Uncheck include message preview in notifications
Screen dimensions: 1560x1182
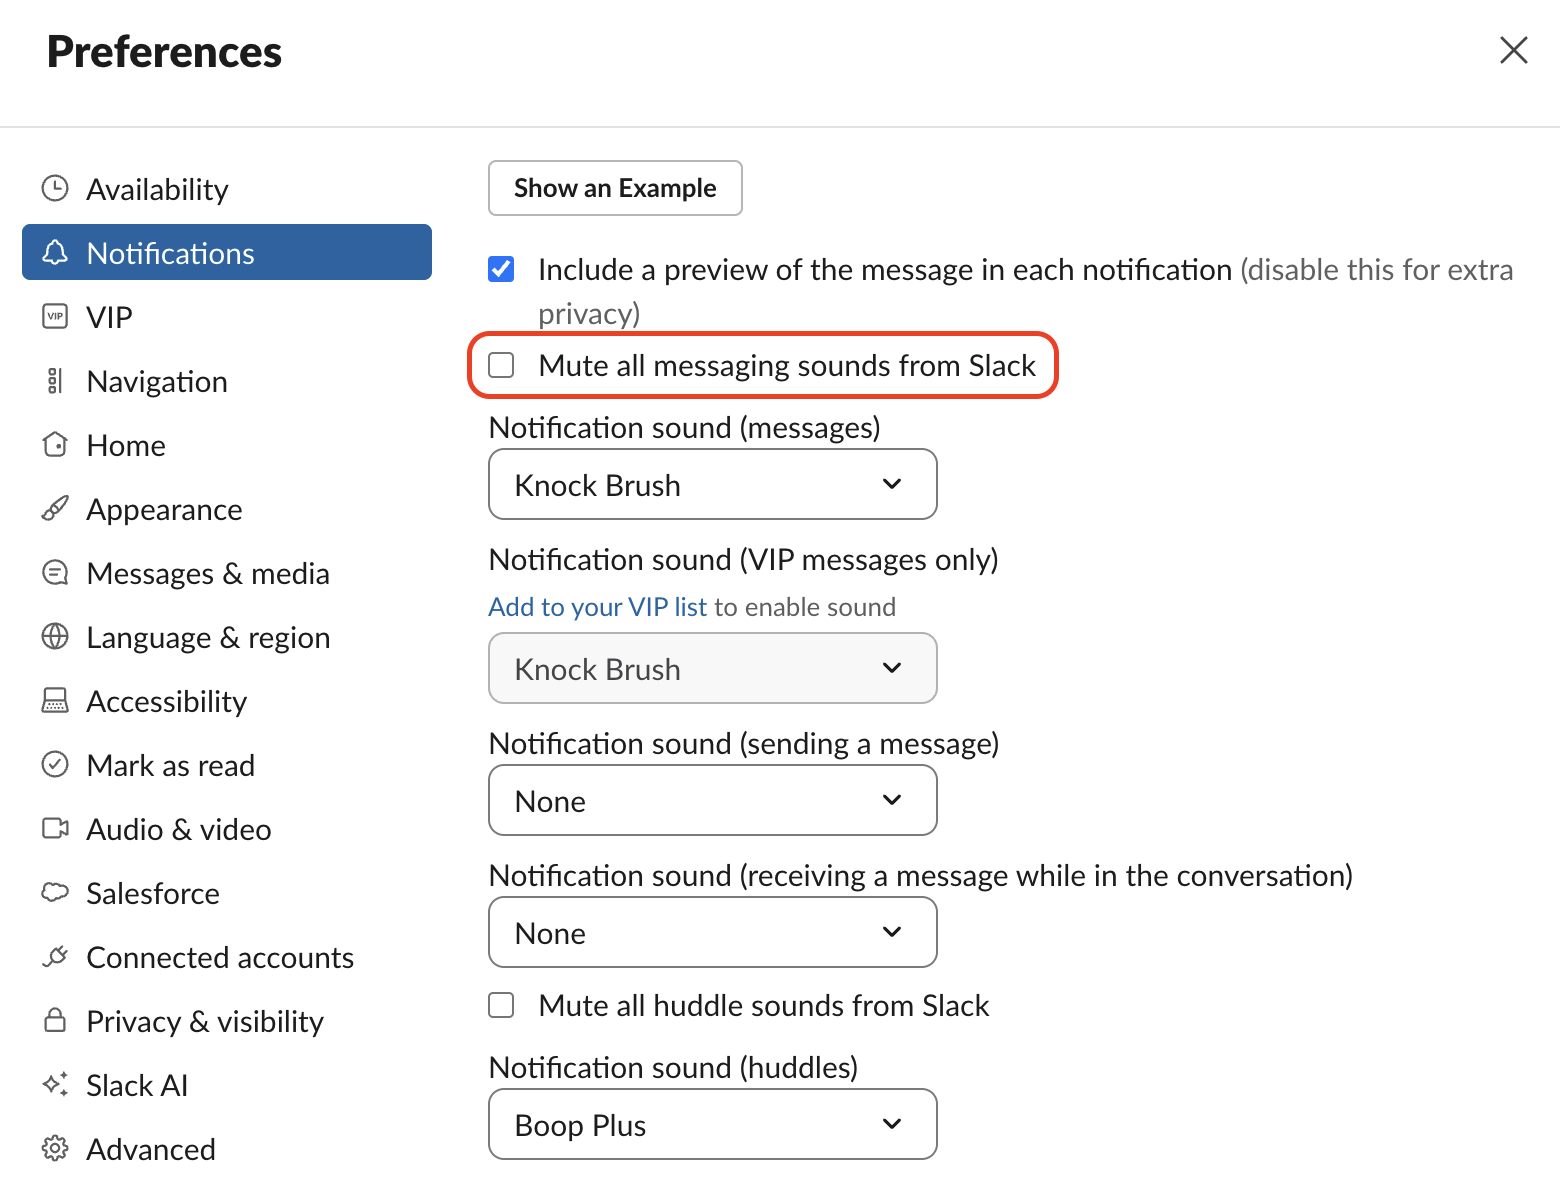(501, 269)
